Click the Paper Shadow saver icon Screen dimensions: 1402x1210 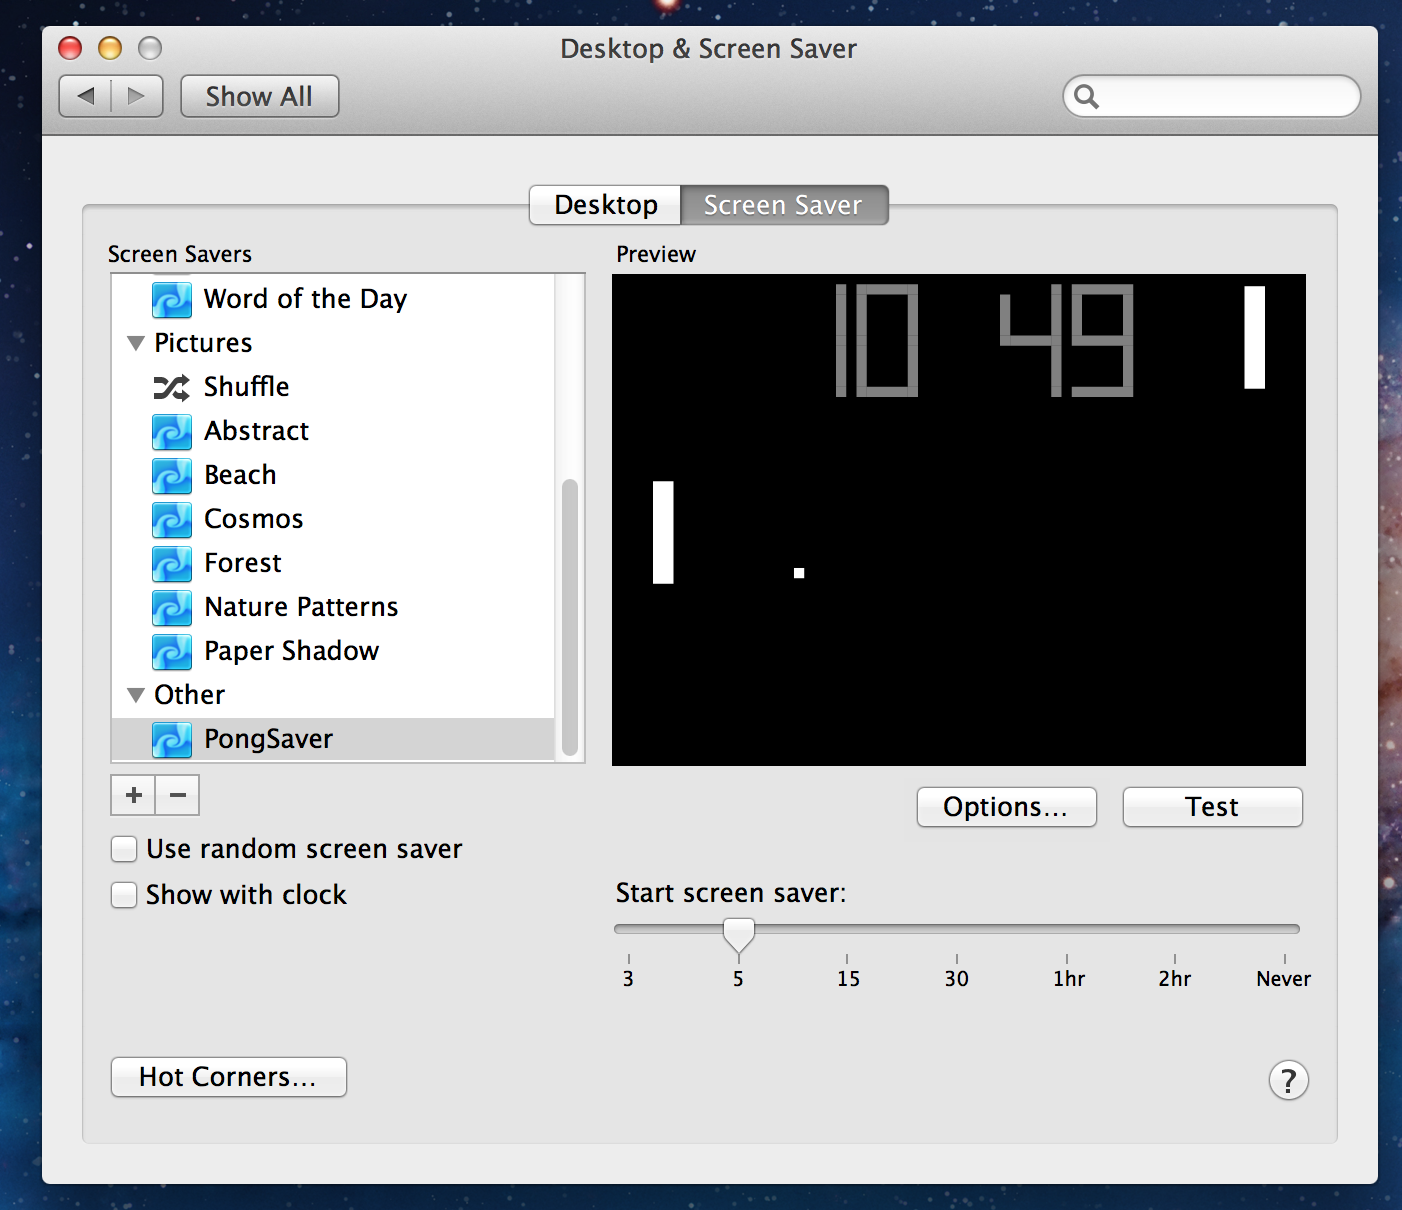tap(172, 651)
